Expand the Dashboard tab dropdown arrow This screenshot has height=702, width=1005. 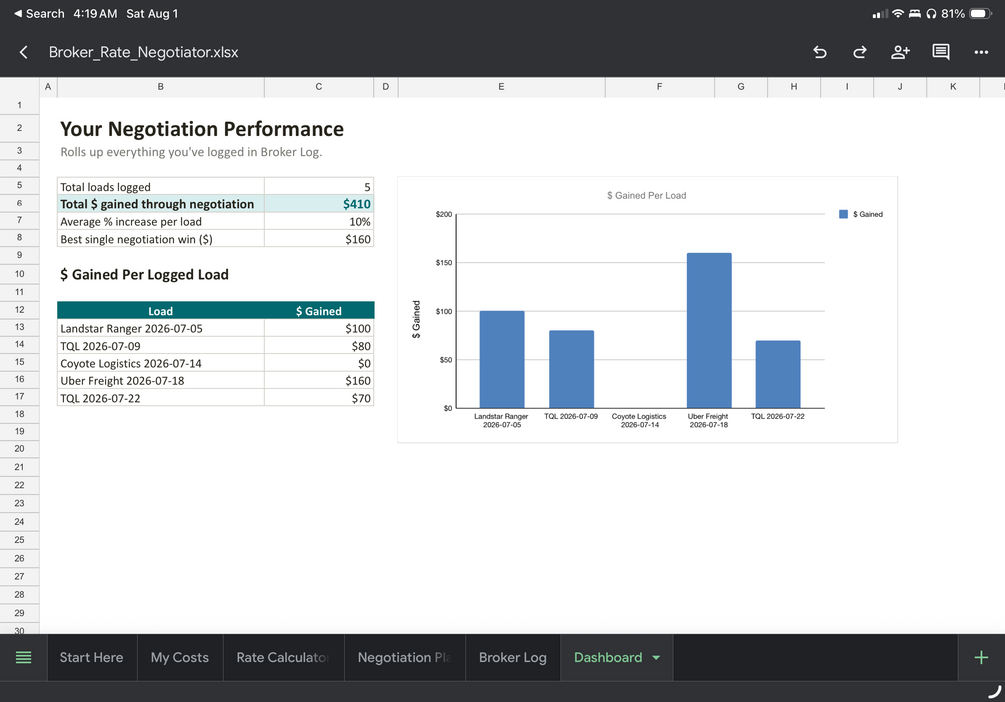click(656, 657)
